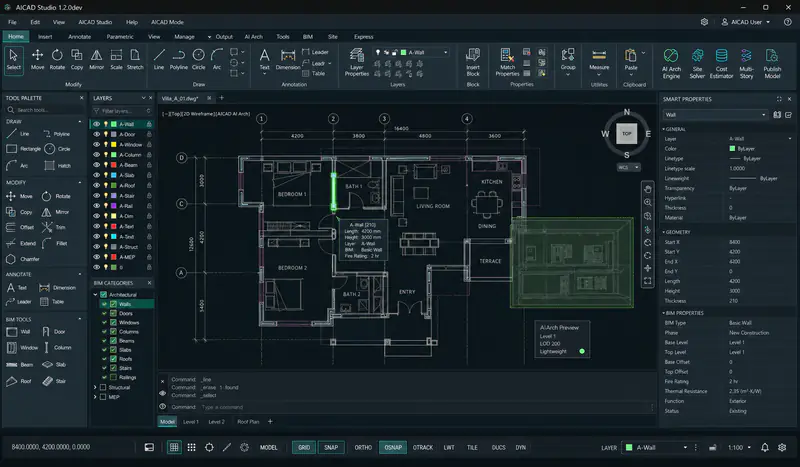Screen dimensions: 800x467
Task: Pick the Chamfer tool in Tool Palette
Action: coord(22,259)
